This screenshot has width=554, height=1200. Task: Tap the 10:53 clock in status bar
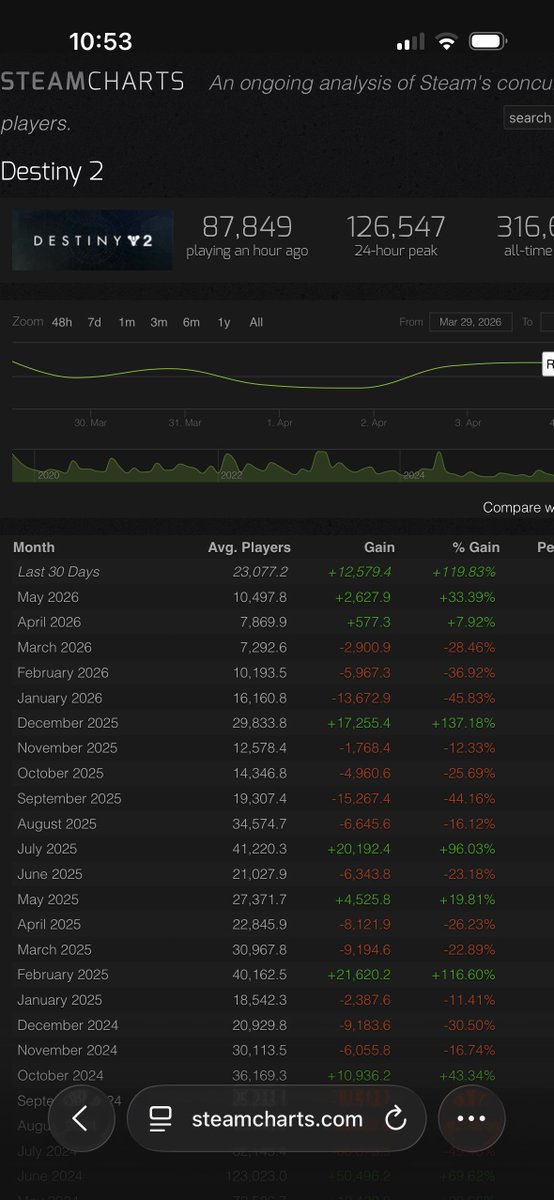(100, 41)
